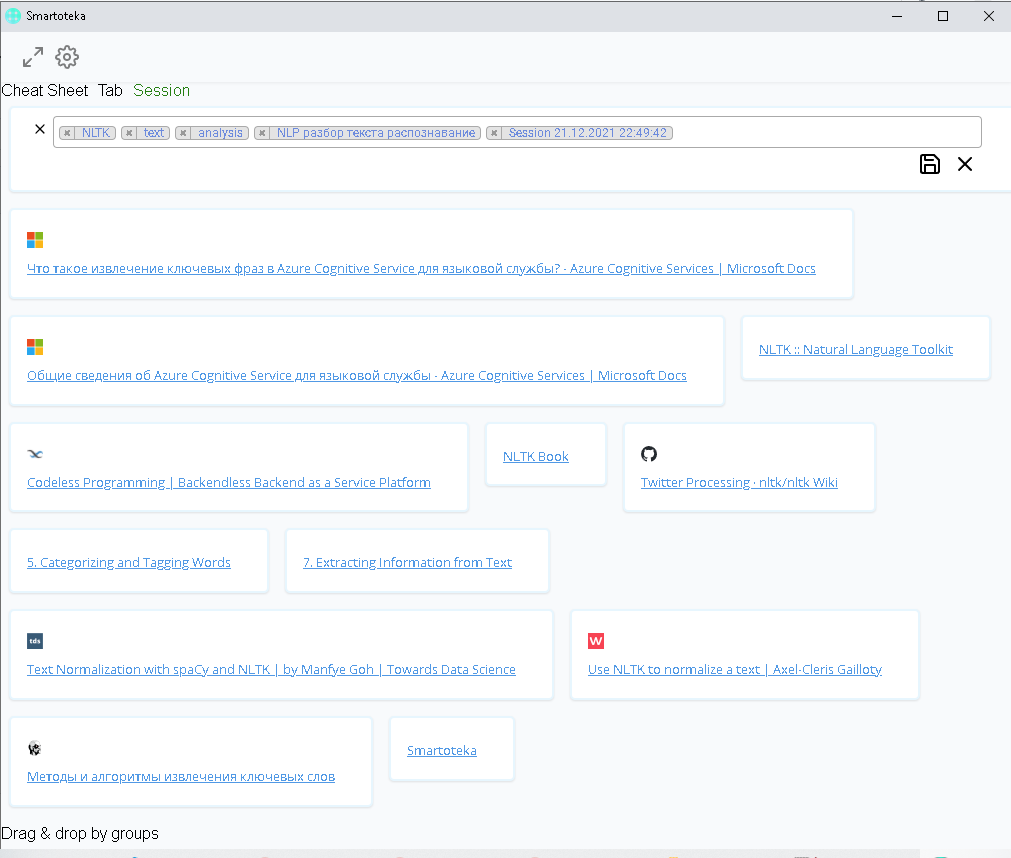Viewport: 1011px width, 858px height.
Task: Open the settings gear icon
Action: [x=67, y=57]
